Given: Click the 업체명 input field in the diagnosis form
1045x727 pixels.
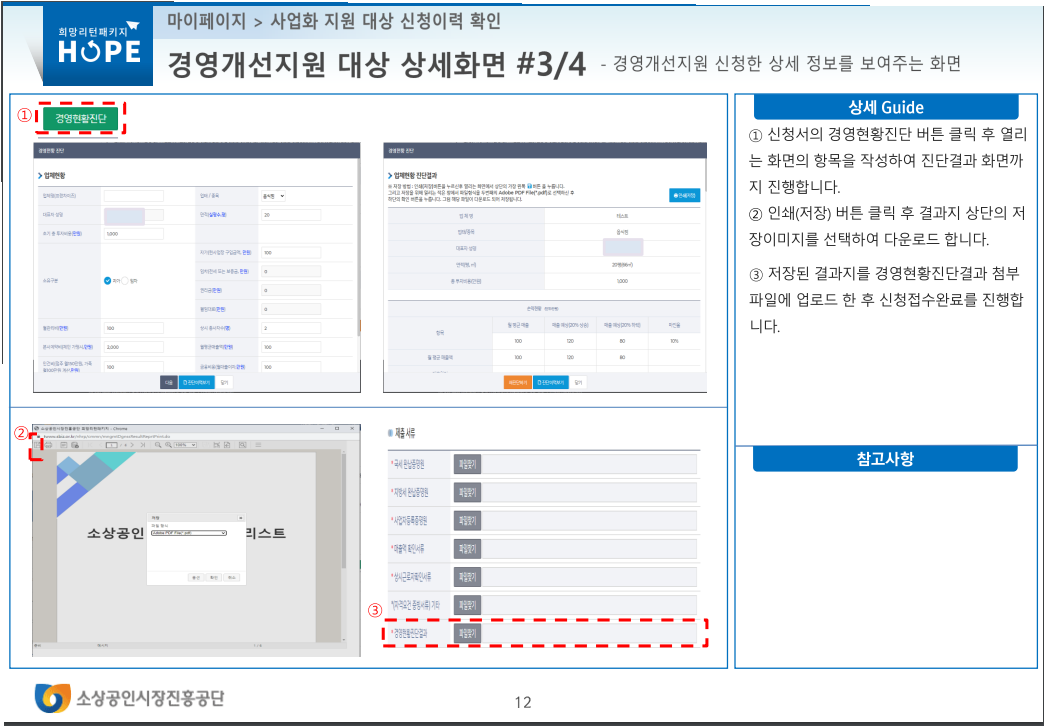Looking at the screenshot, I should click(x=132, y=195).
